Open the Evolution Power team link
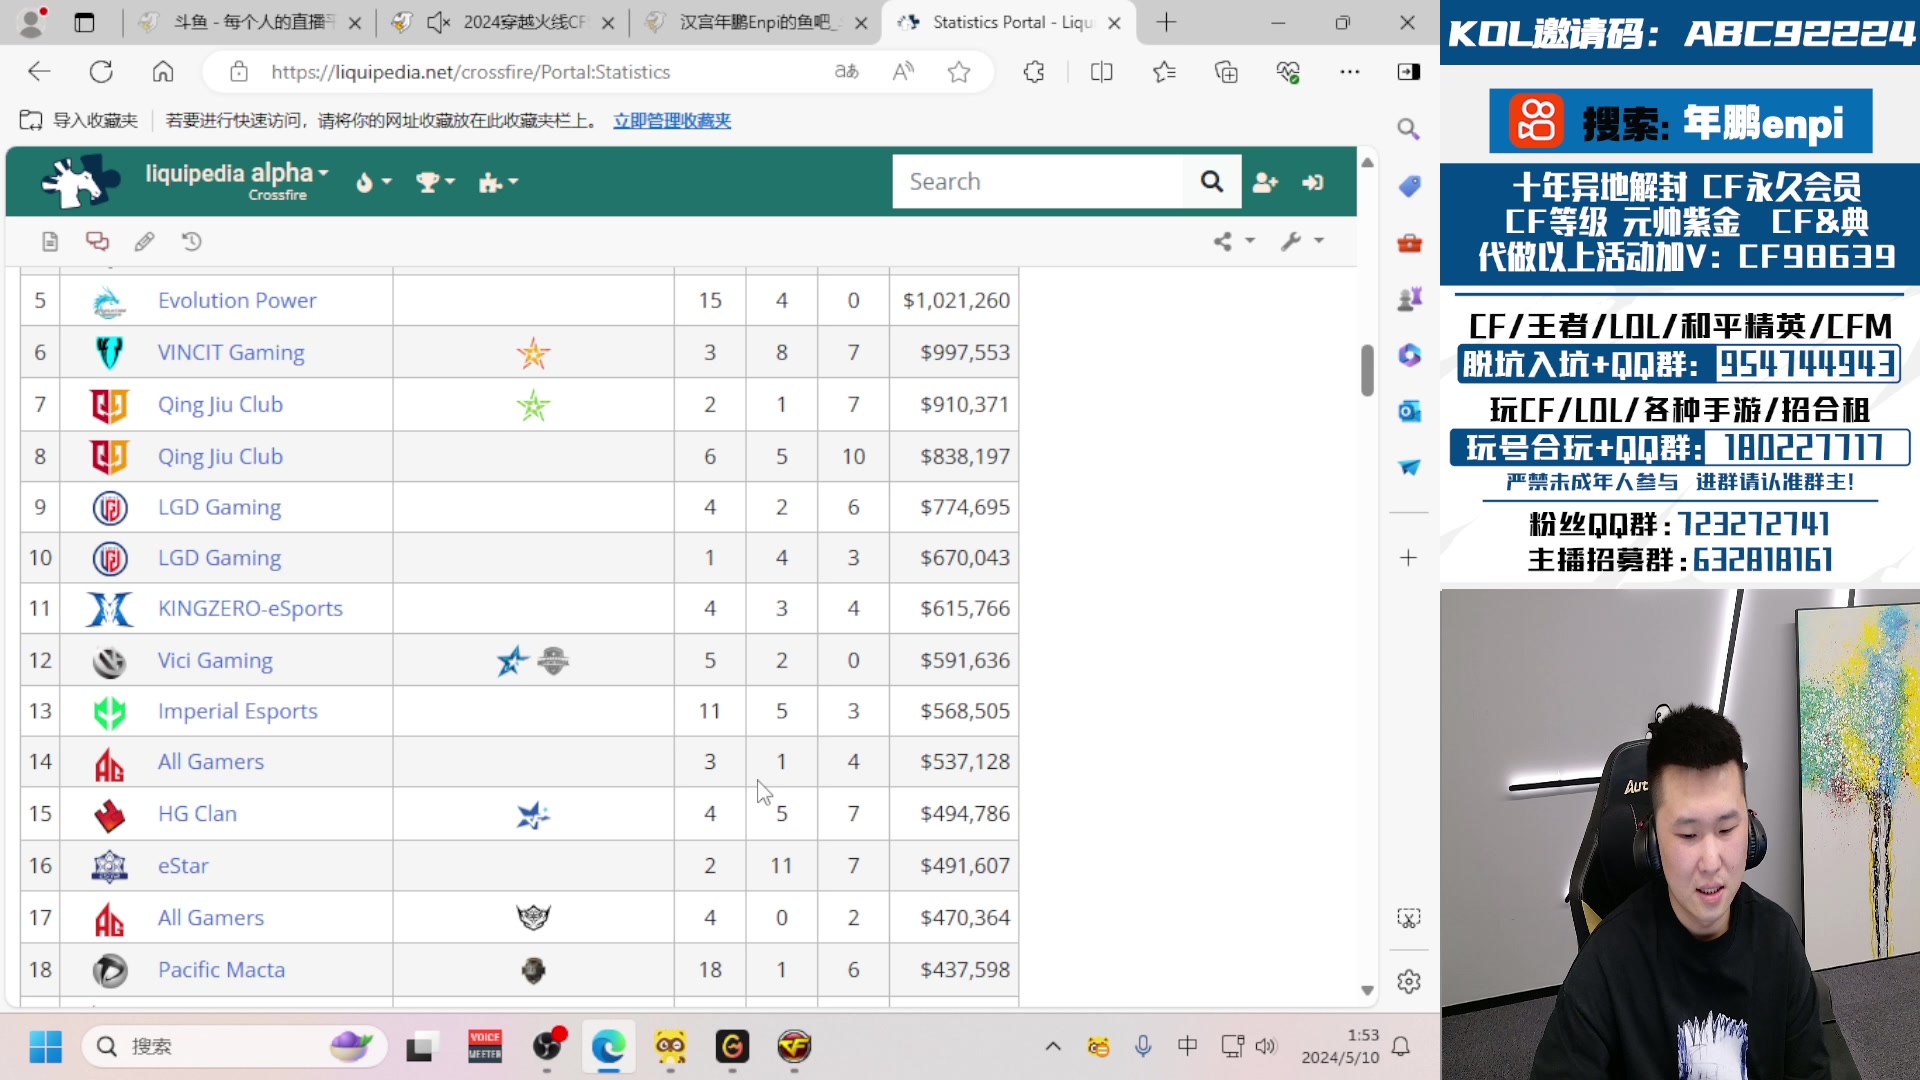1920x1080 pixels. (237, 300)
